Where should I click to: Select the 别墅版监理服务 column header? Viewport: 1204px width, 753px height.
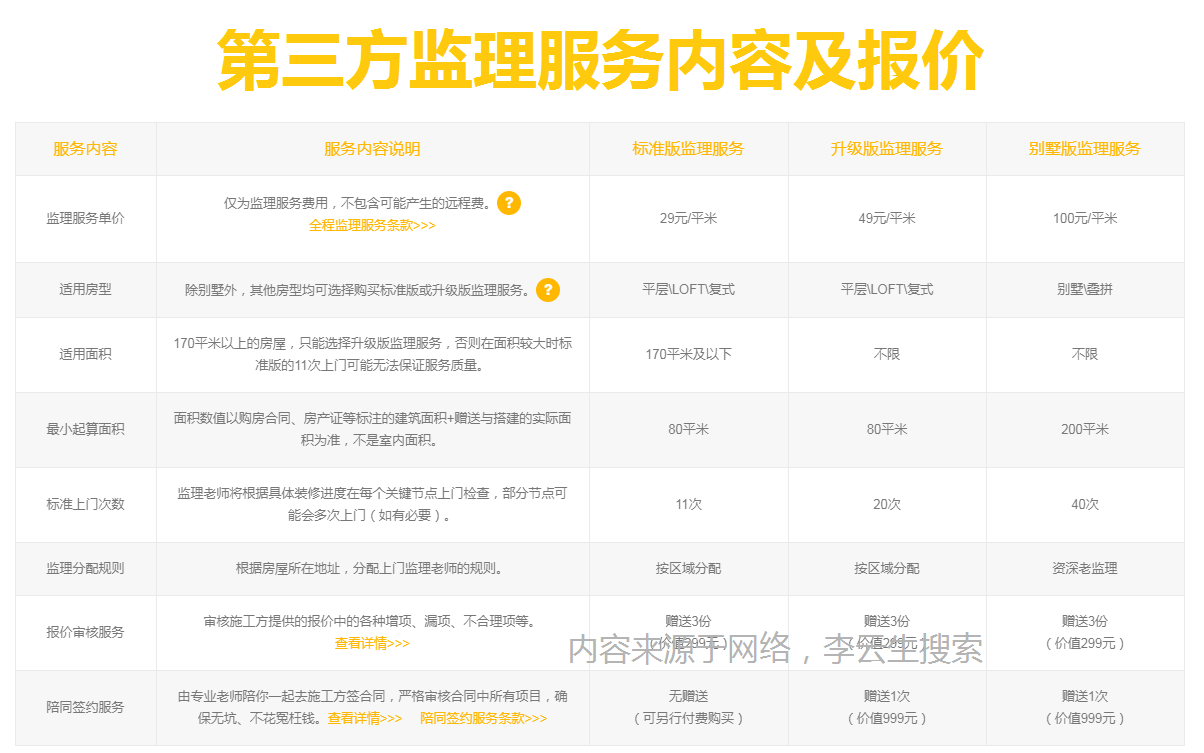coord(1085,149)
